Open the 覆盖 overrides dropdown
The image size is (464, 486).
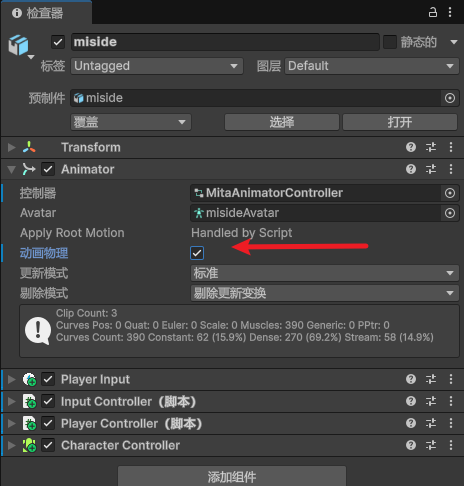coord(131,122)
